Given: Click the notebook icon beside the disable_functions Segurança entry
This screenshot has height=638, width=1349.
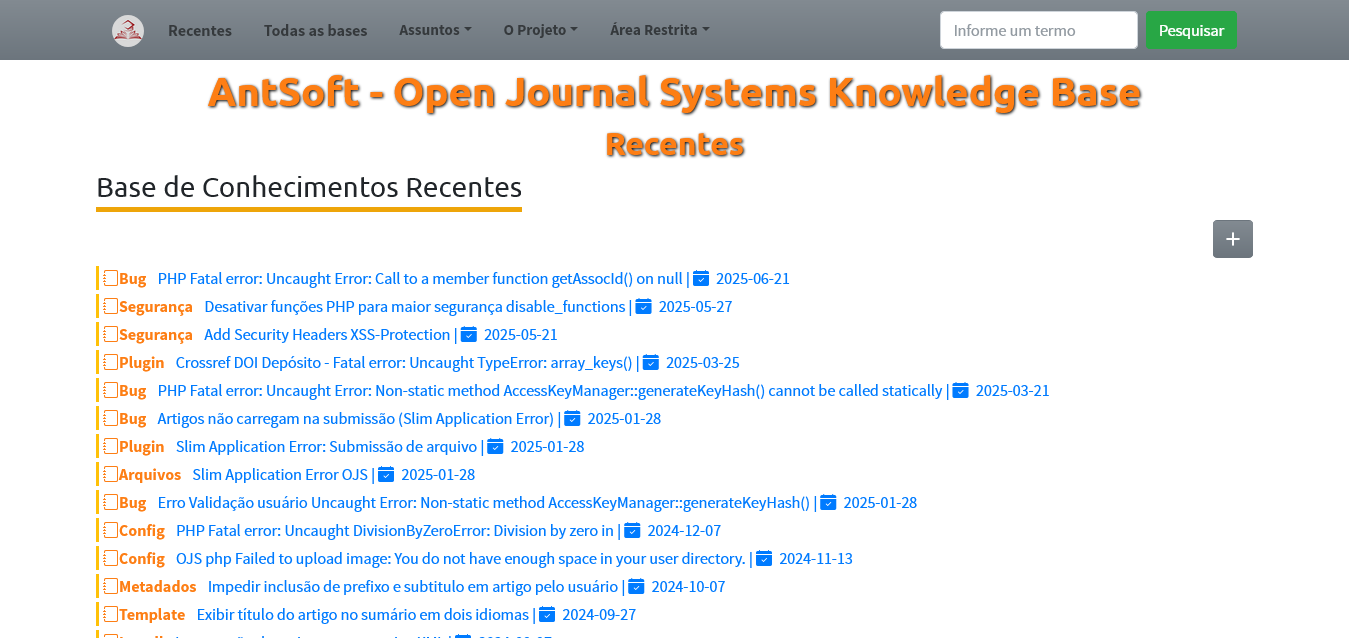Looking at the screenshot, I should [x=111, y=306].
